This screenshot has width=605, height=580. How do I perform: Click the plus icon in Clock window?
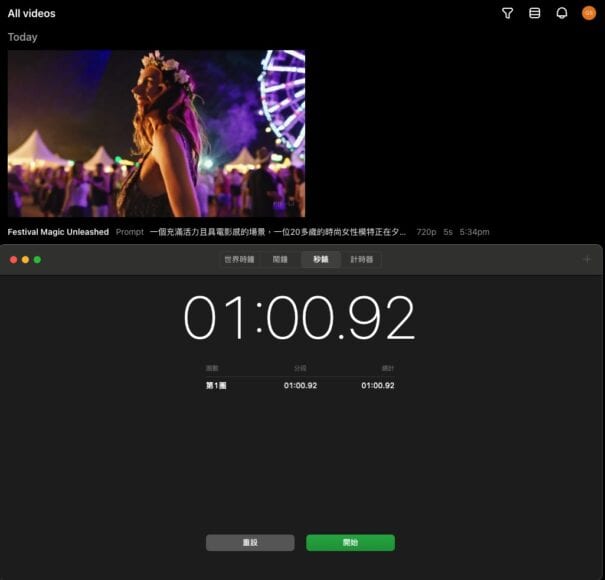click(x=587, y=259)
